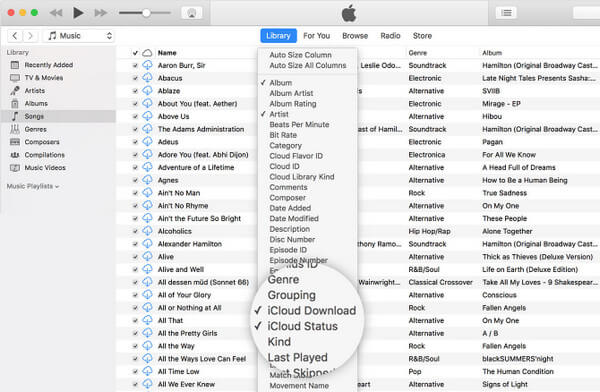This screenshot has height=392, width=600.
Task: Download All the Way via cloud icon
Action: (147, 346)
